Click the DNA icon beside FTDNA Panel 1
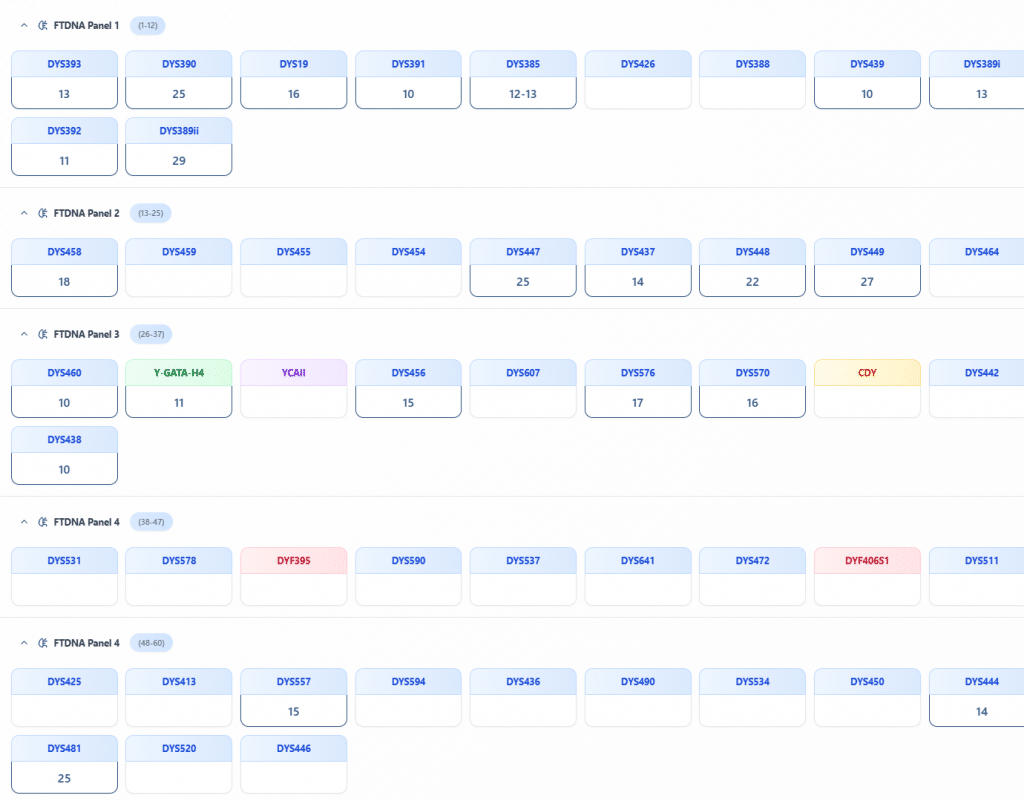Image resolution: width=1024 pixels, height=801 pixels. tap(42, 25)
